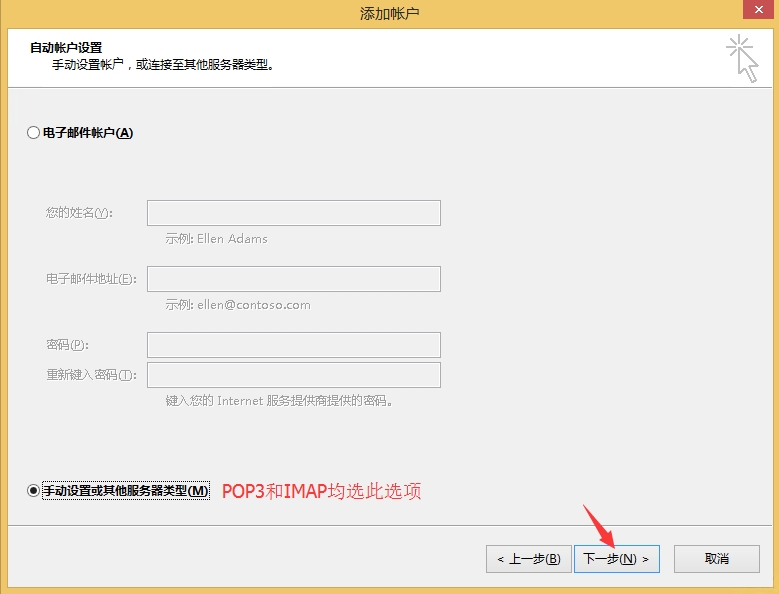Image resolution: width=779 pixels, height=594 pixels.
Task: Click the 您的姓名 input field
Action: (x=294, y=213)
